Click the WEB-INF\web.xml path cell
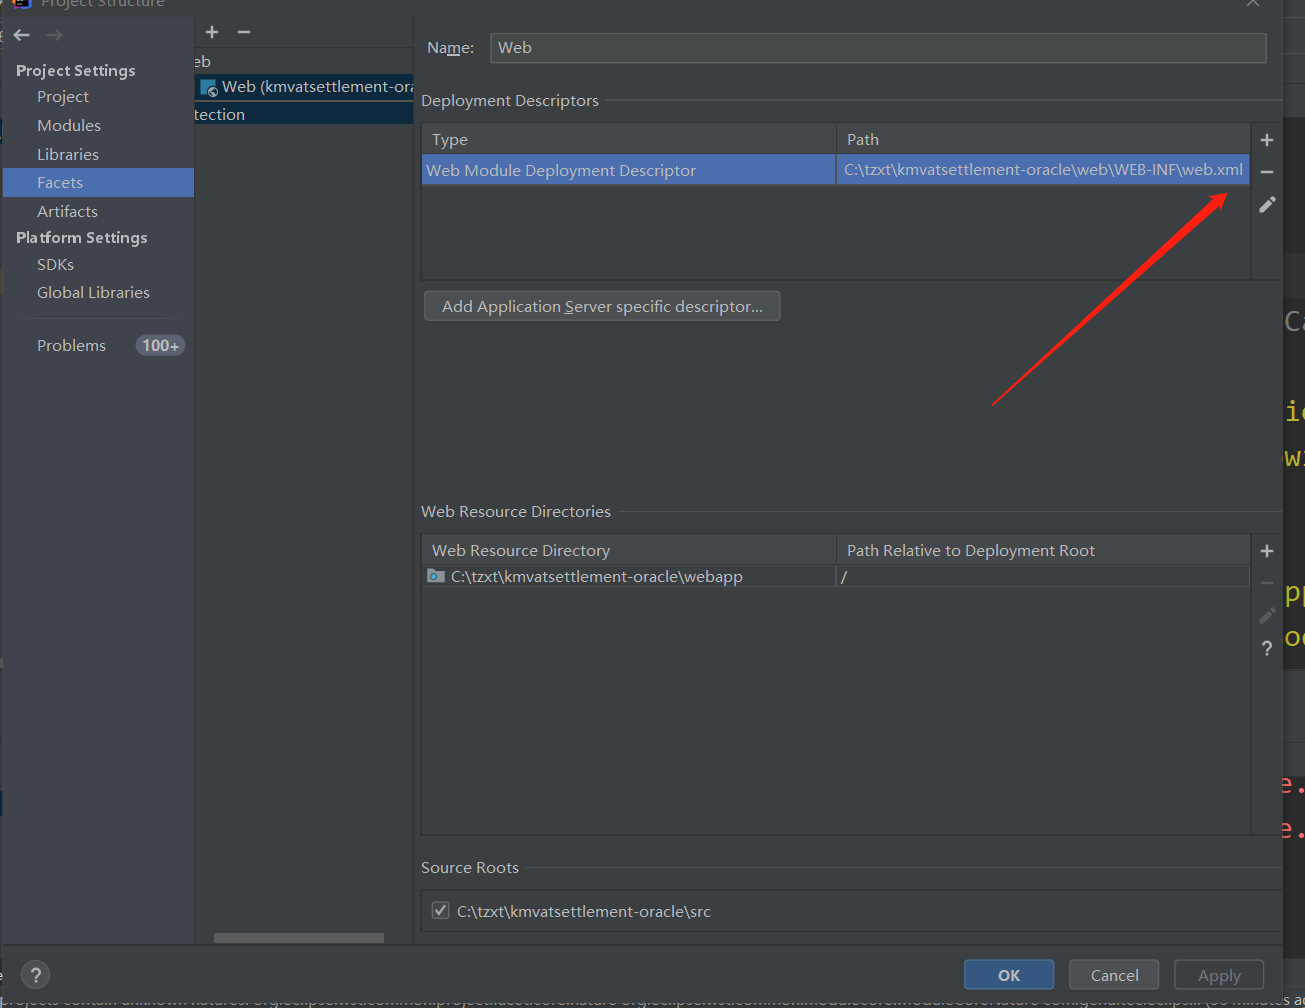Viewport: 1305px width, 1008px height. point(1043,170)
